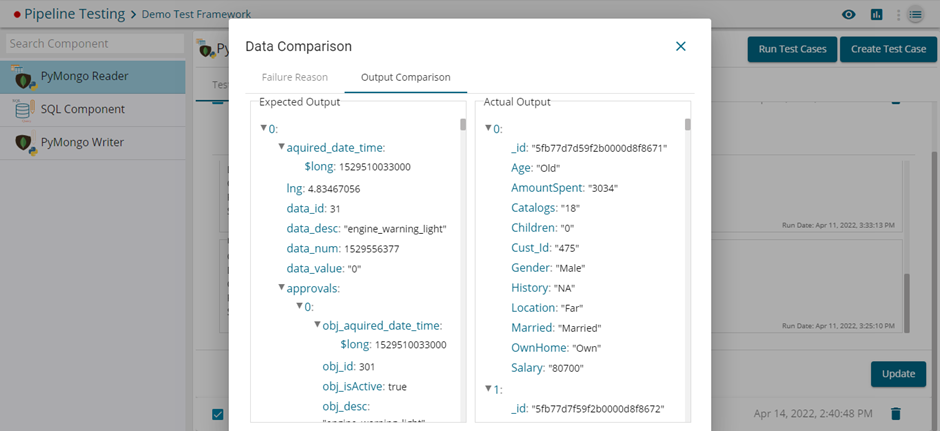Click the Run Test Cases button

[x=792, y=49]
